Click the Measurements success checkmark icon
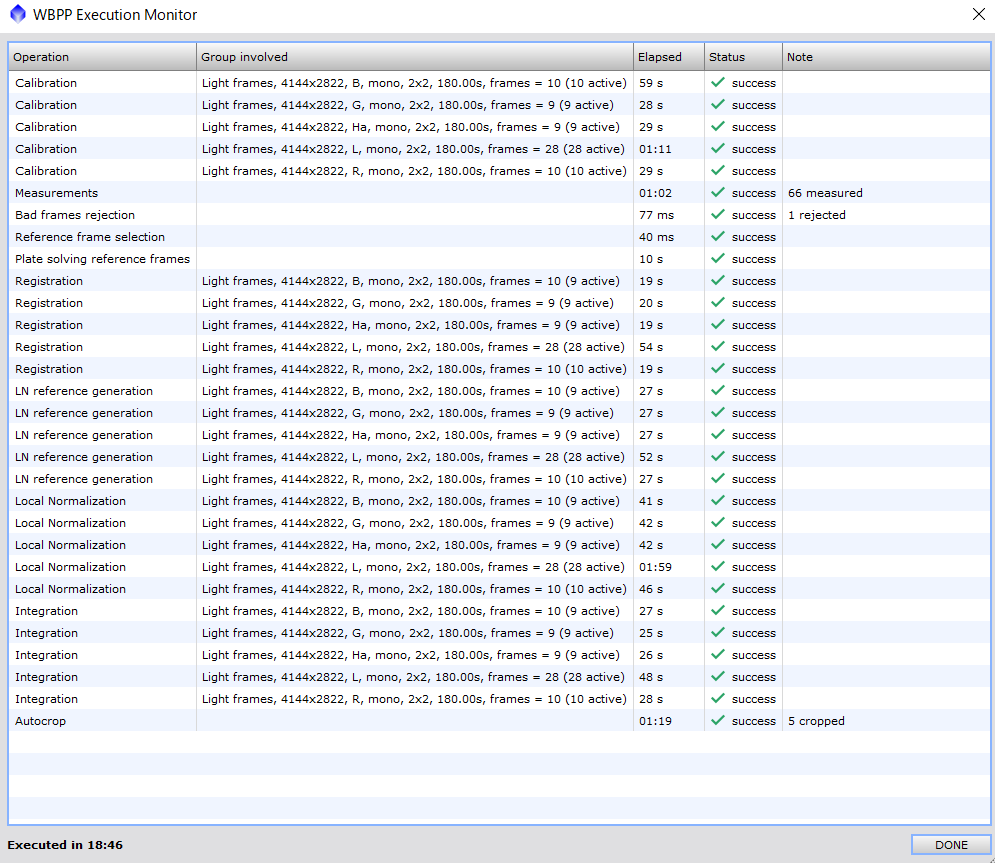Screen dimensions: 995x863 [718, 192]
